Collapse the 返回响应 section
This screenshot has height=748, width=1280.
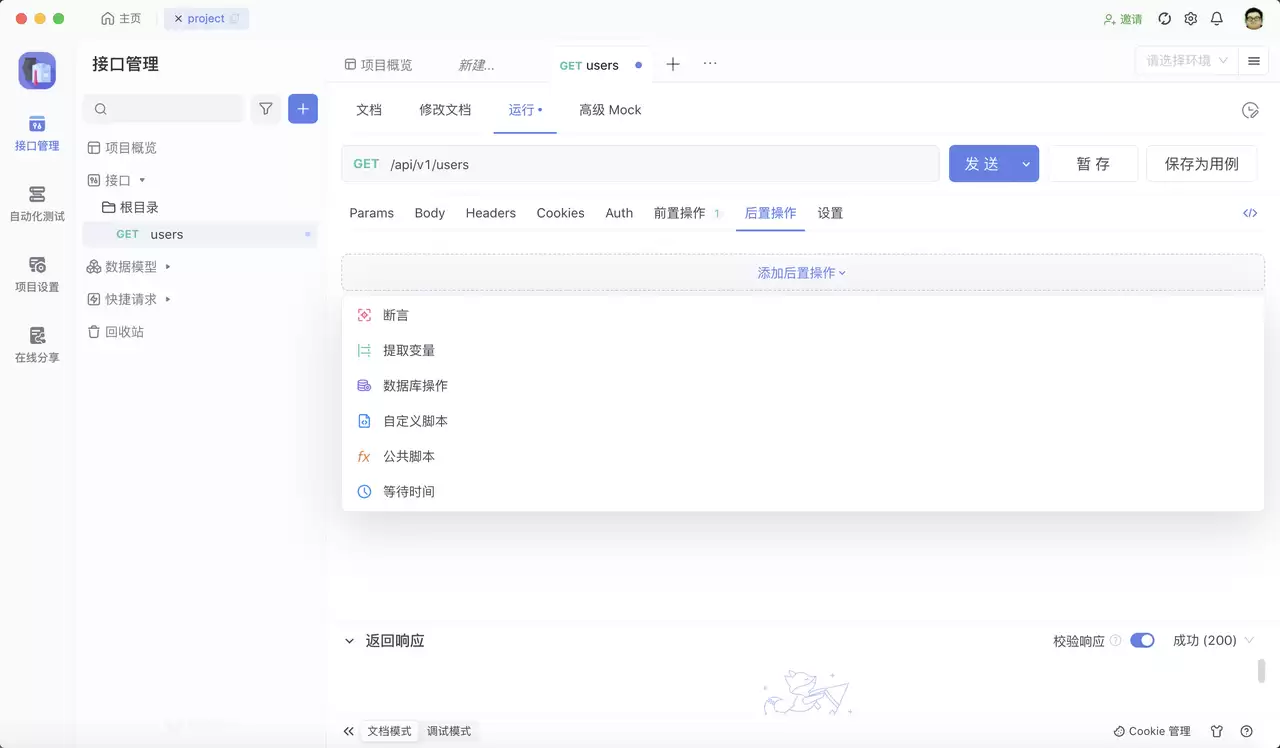[349, 641]
